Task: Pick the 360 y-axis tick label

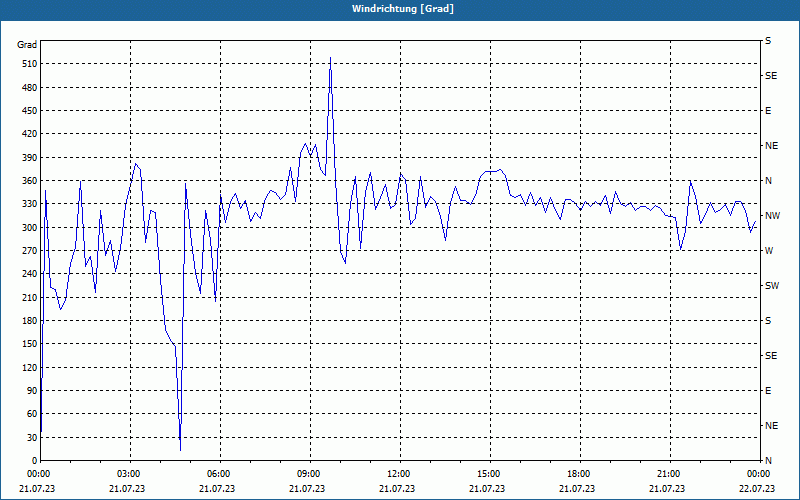Action: point(30,181)
